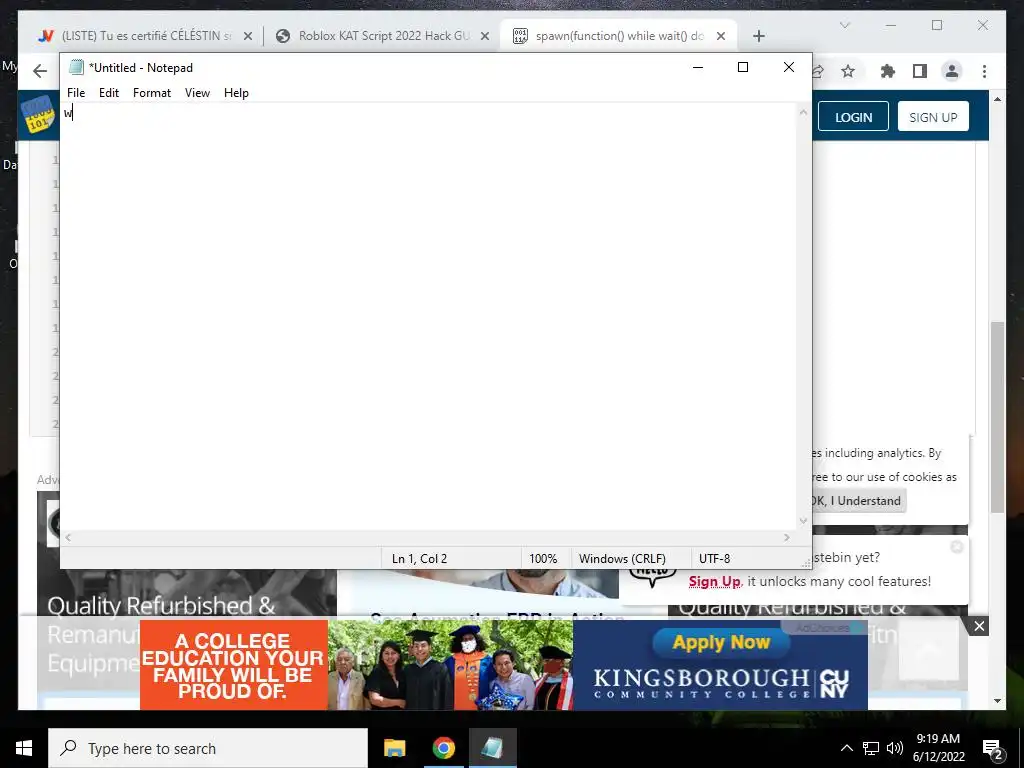Dismiss the Pastebin sign-up popup

[957, 547]
